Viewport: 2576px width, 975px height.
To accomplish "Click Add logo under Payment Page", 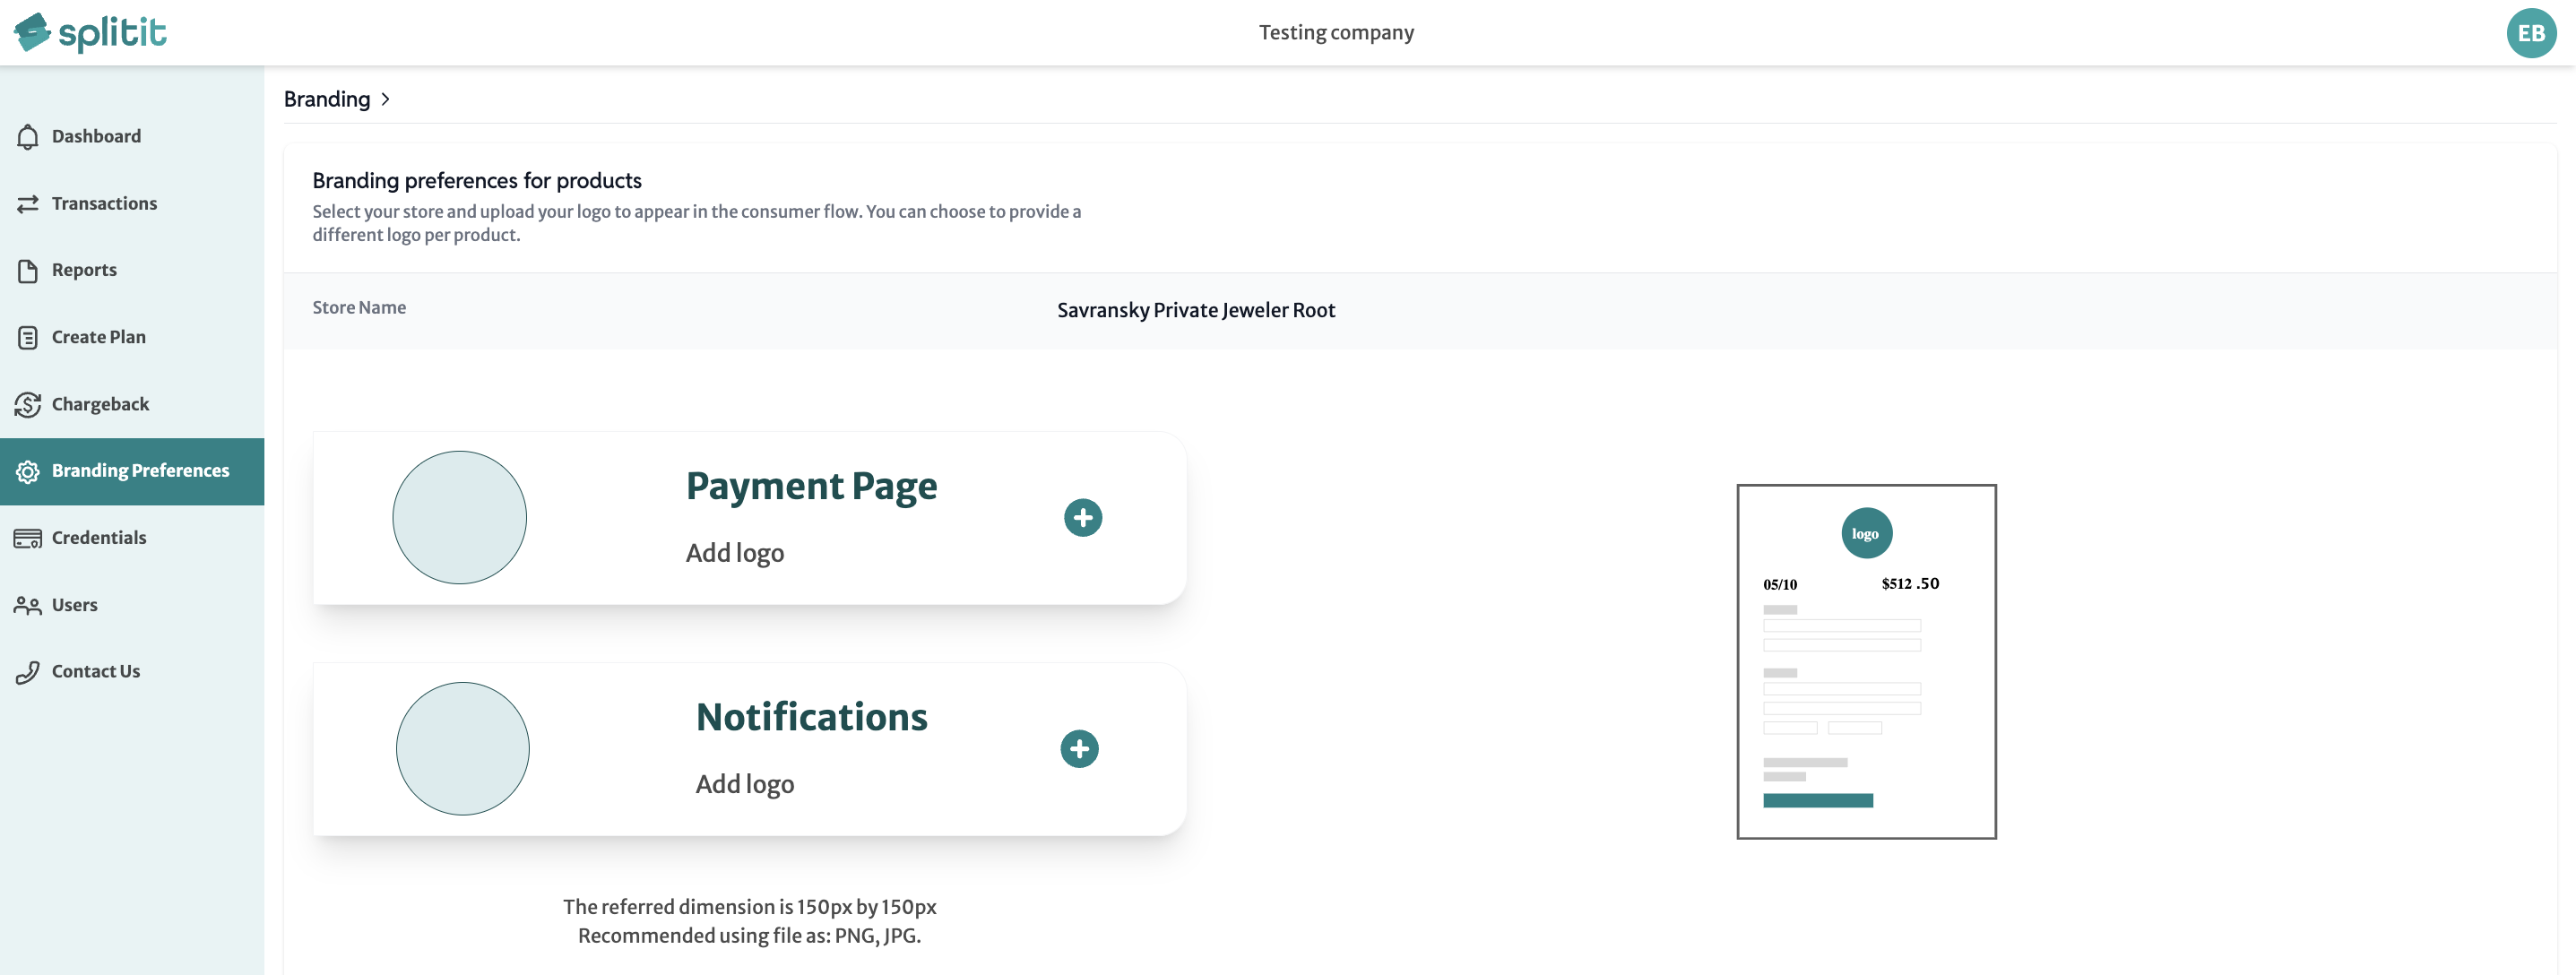I will click(x=735, y=553).
